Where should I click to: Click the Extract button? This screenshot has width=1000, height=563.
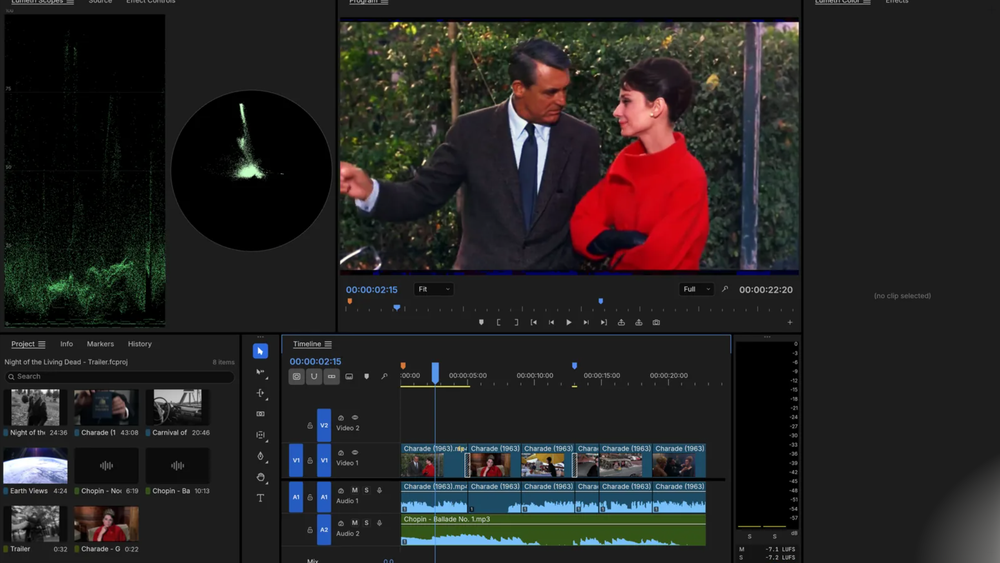(638, 323)
